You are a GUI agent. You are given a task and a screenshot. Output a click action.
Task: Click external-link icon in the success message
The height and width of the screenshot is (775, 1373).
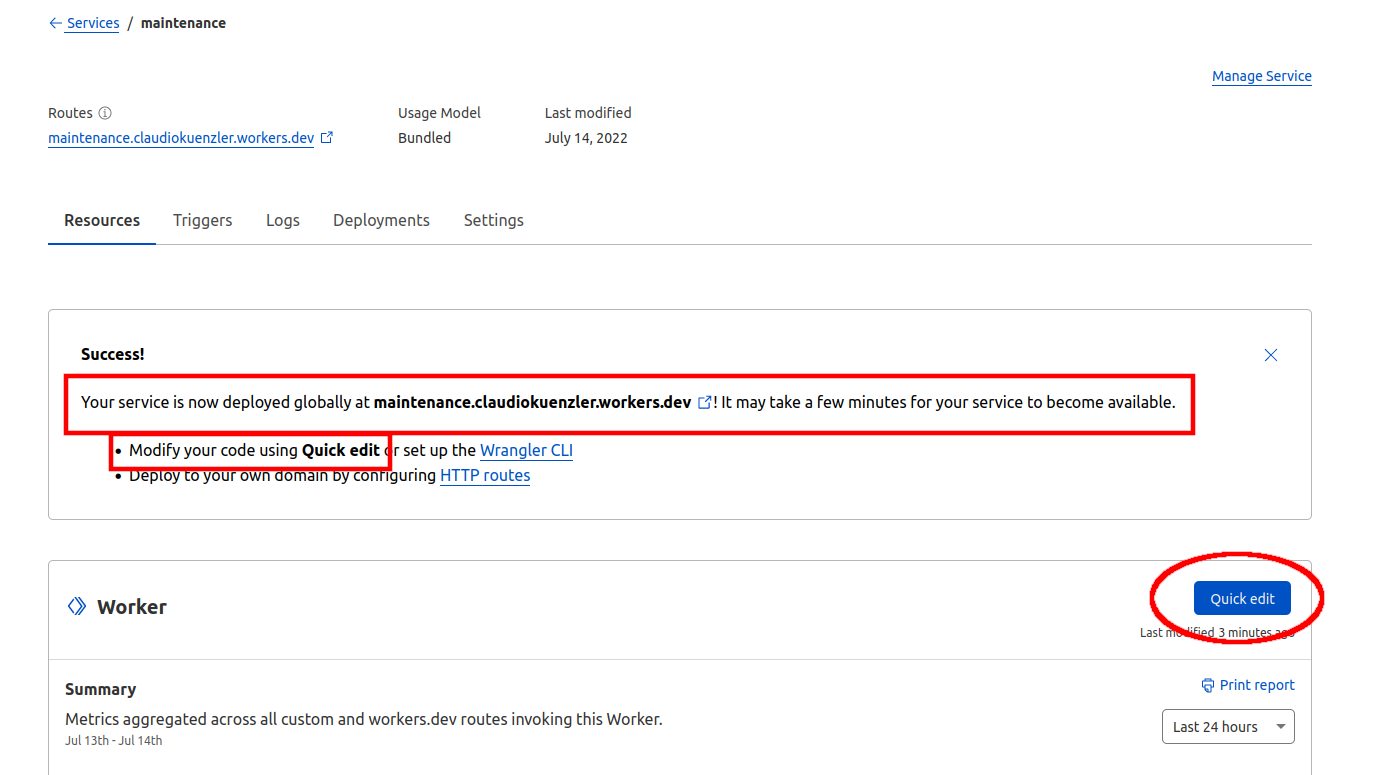tap(705, 402)
